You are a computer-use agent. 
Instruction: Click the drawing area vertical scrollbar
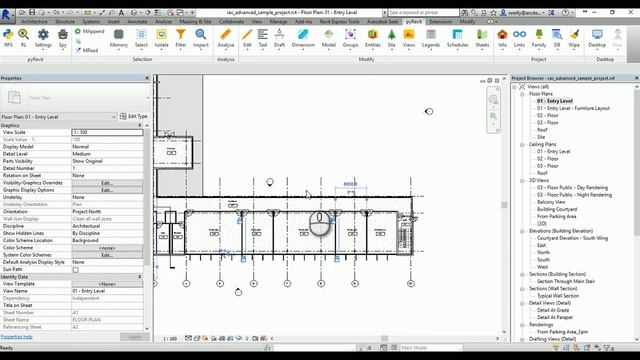pos(504,205)
